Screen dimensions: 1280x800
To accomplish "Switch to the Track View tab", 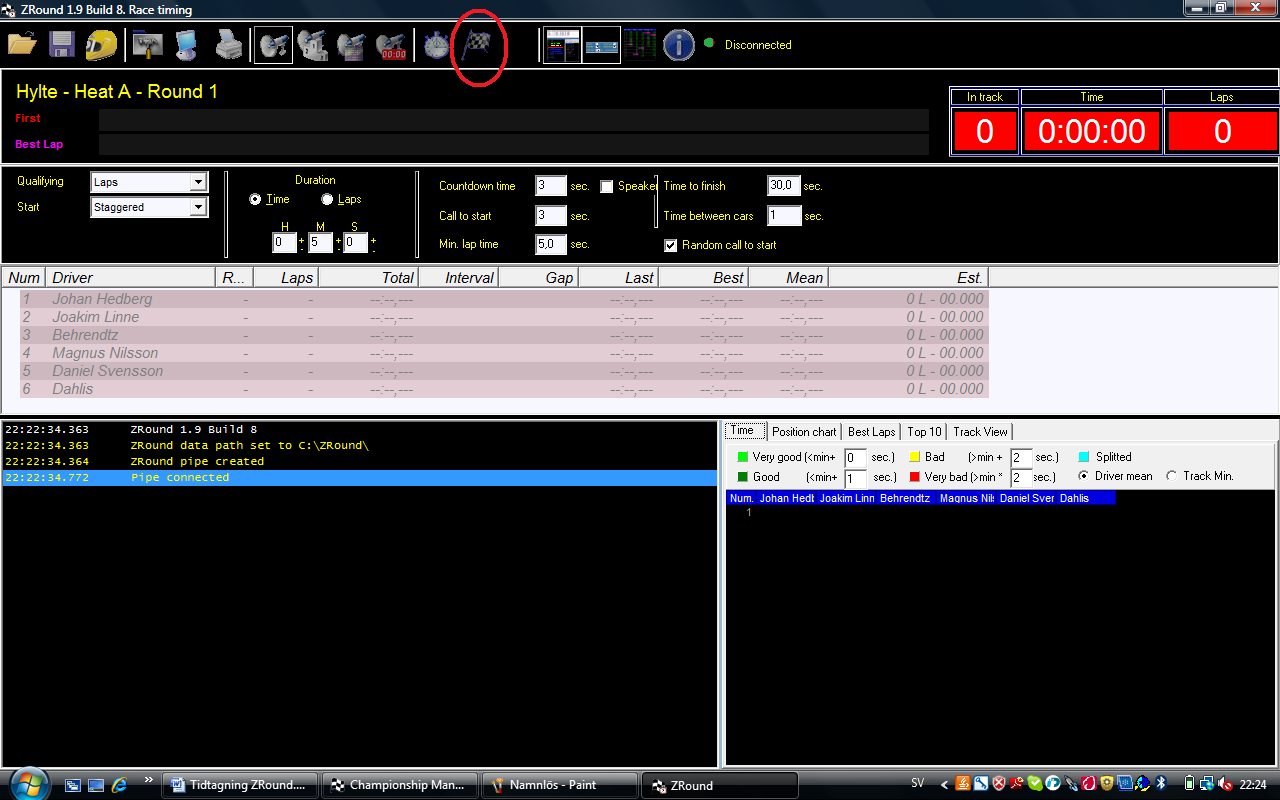I will click(980, 432).
